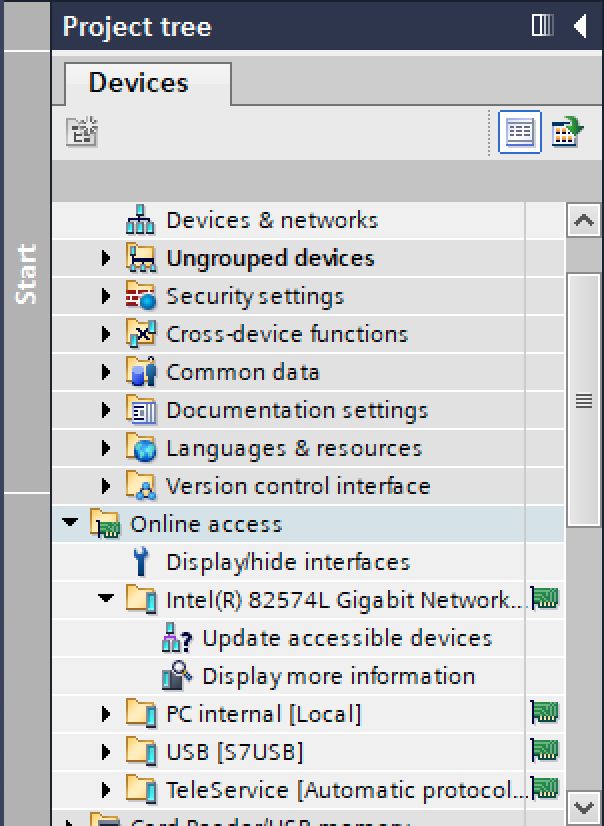Select PC internal [Local] entry
Screen dimensions: 604x826
(263, 715)
